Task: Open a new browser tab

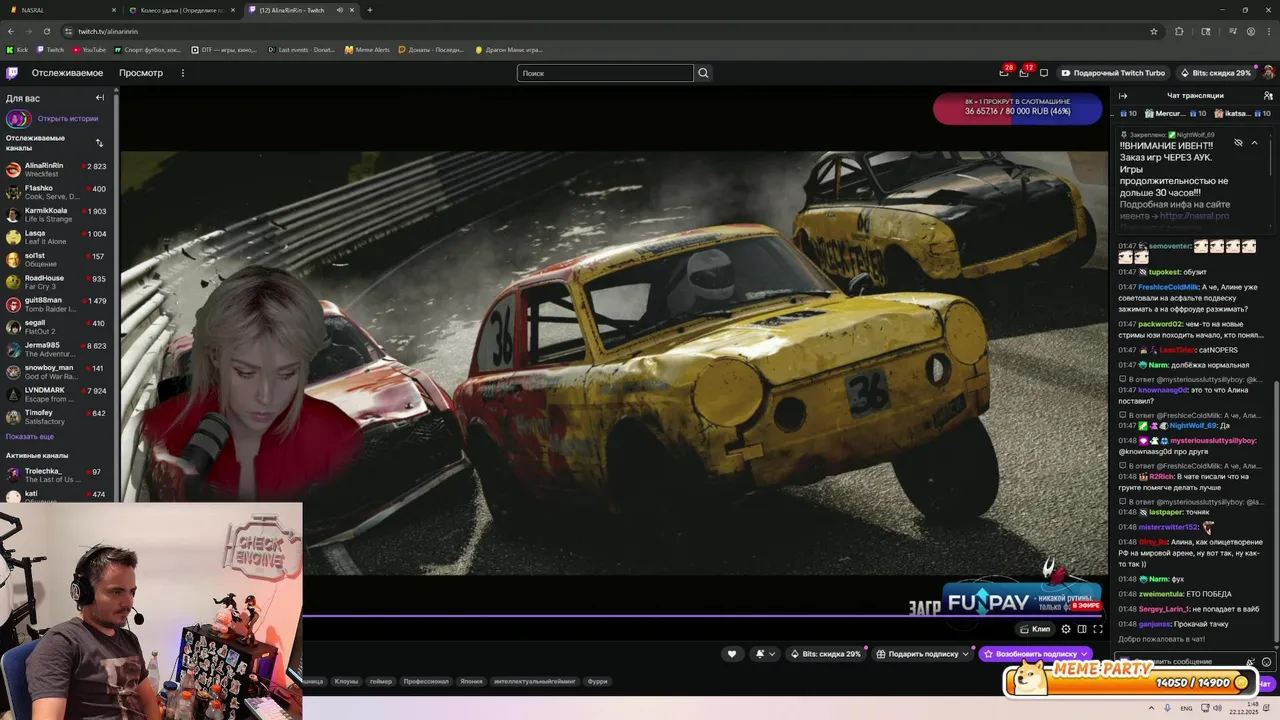Action: (x=370, y=10)
